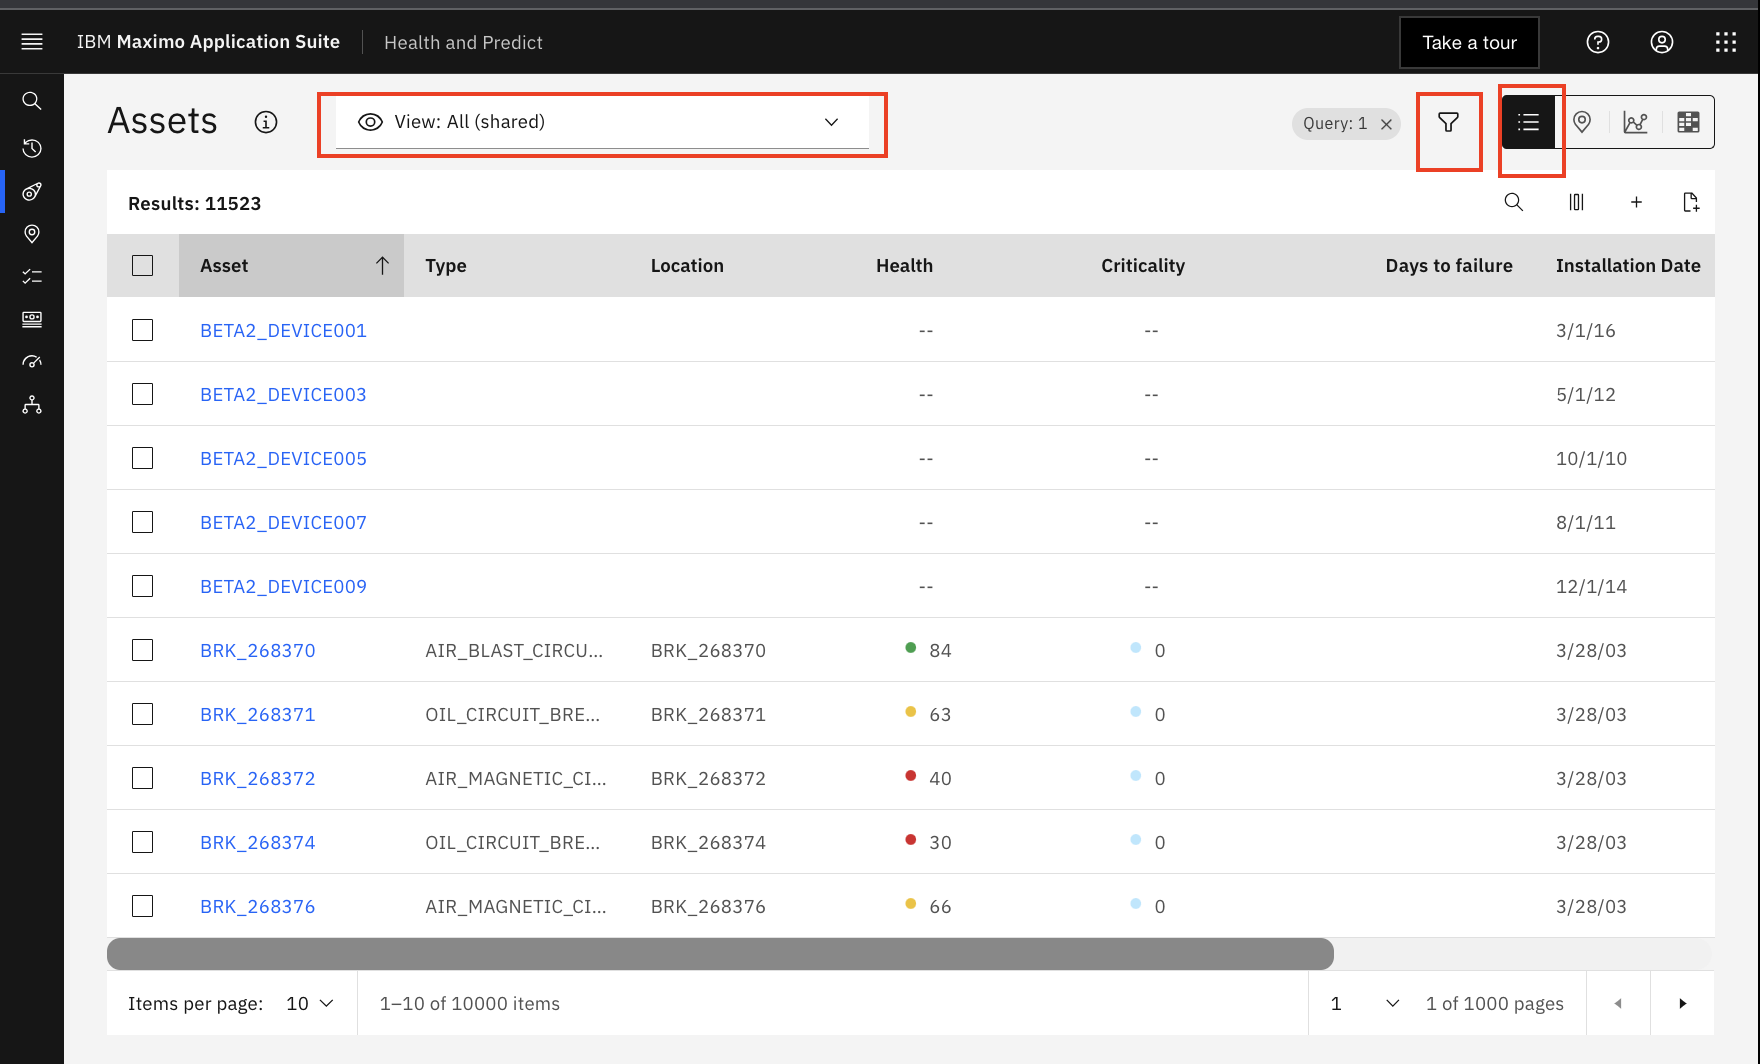The height and width of the screenshot is (1064, 1760).
Task: Switch to list view icon
Action: click(x=1528, y=122)
